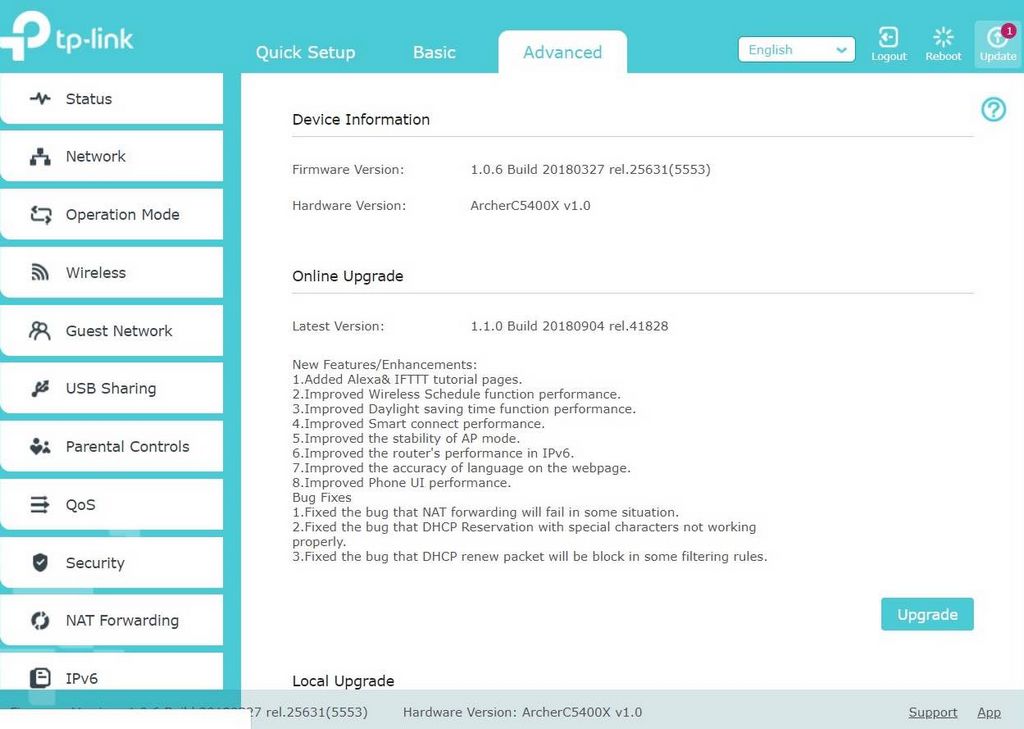Click the Security shield icon
Image resolution: width=1024 pixels, height=729 pixels.
click(x=40, y=562)
